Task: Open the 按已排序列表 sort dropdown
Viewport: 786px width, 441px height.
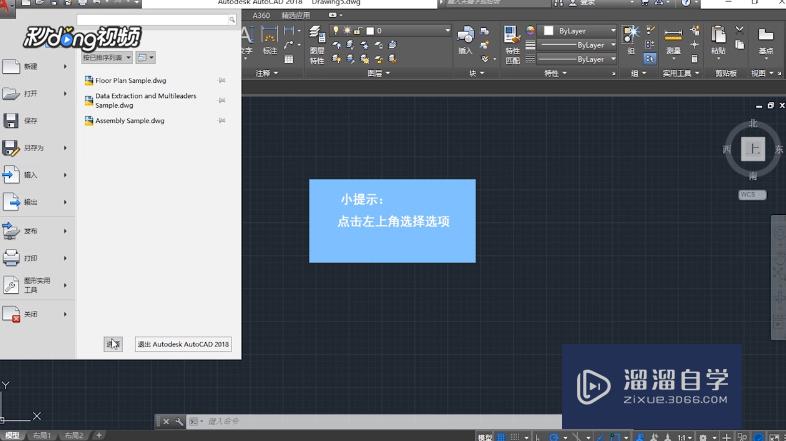Action: 107,58
